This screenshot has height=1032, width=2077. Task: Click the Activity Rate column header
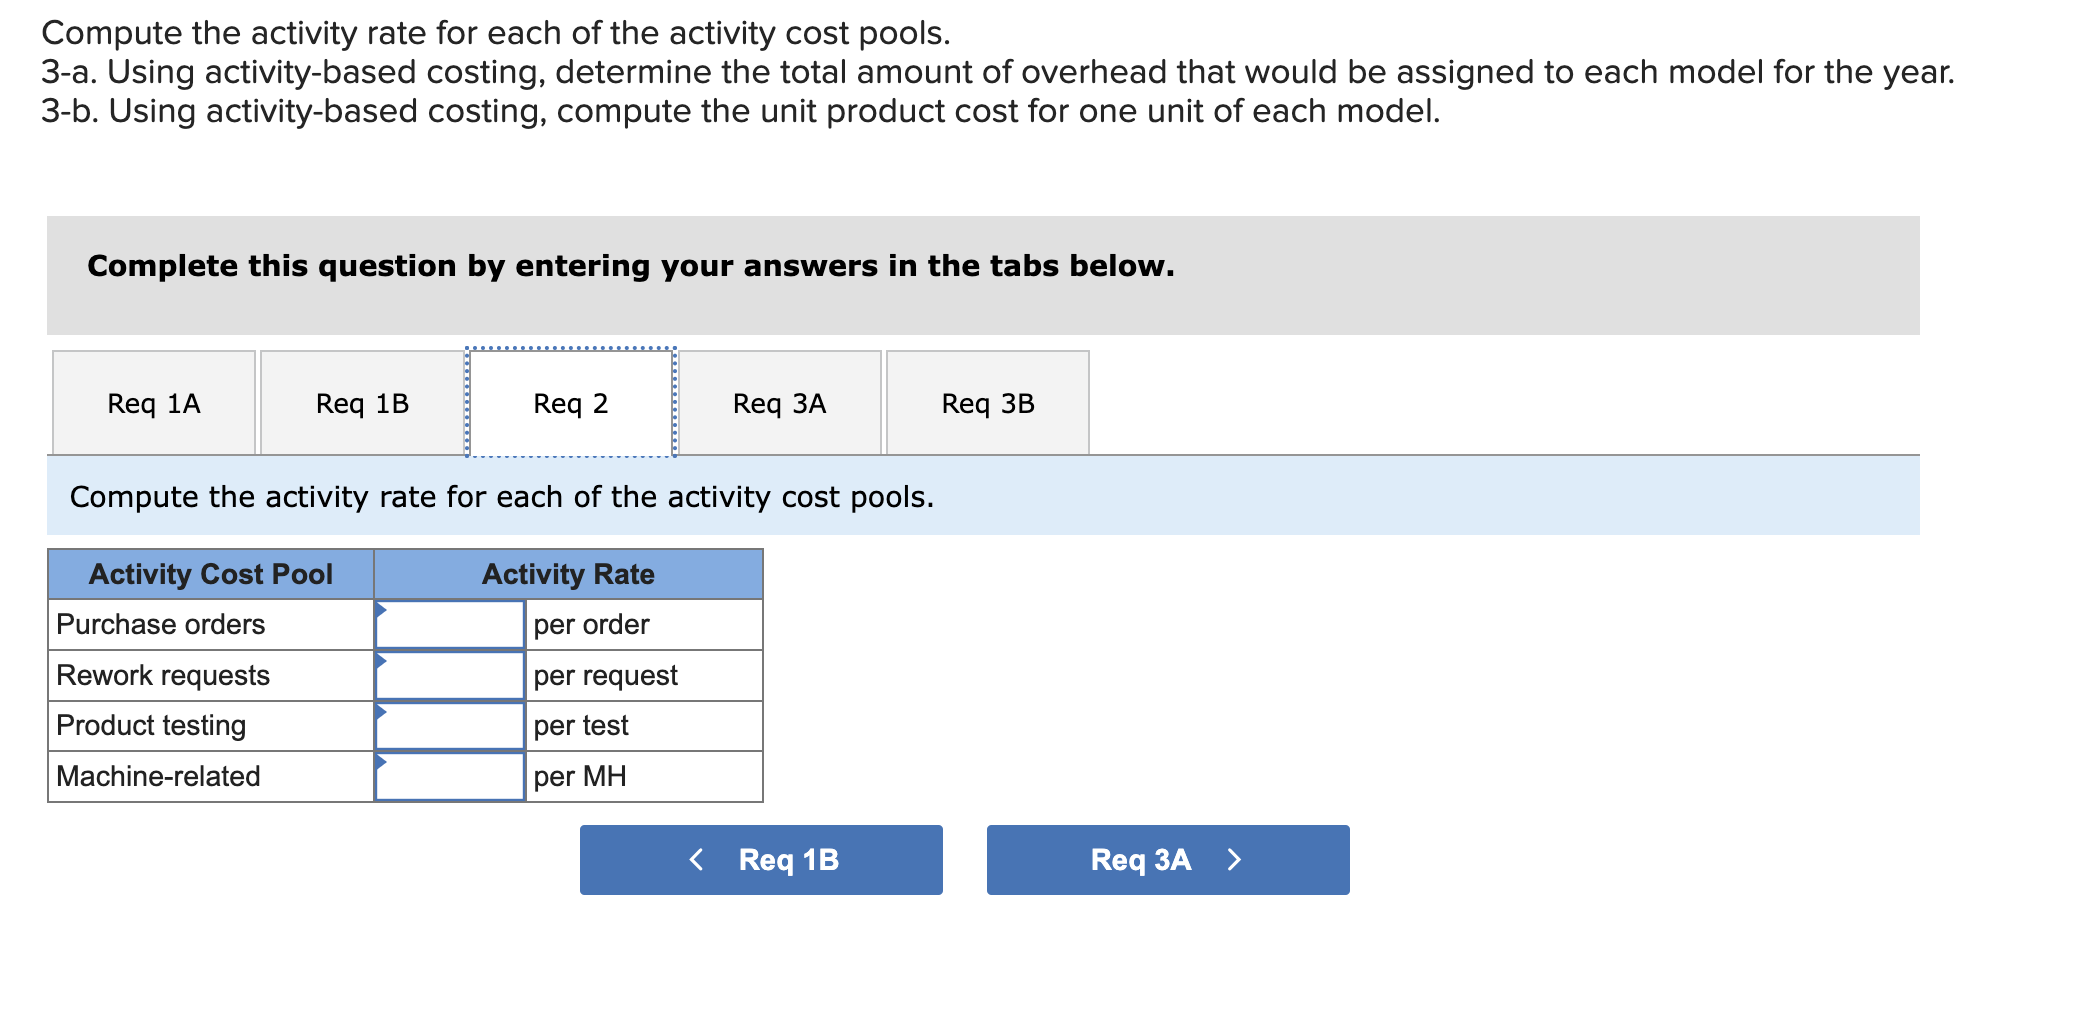pos(568,573)
